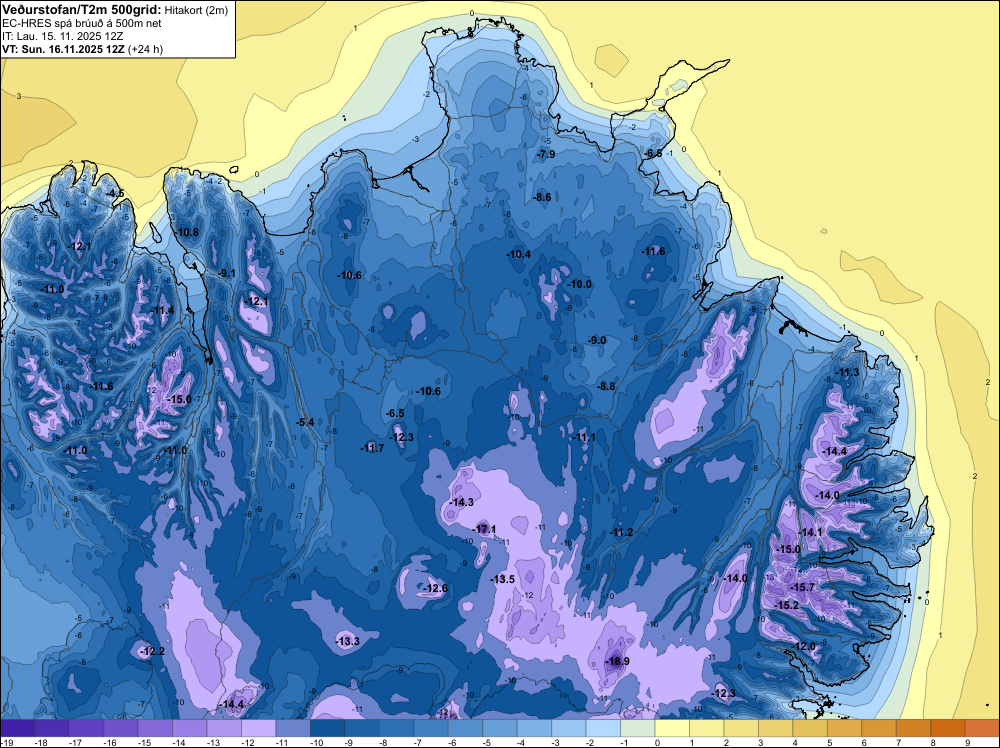Click the -11.3 temperature label
The image size is (1000, 748).
point(848,372)
